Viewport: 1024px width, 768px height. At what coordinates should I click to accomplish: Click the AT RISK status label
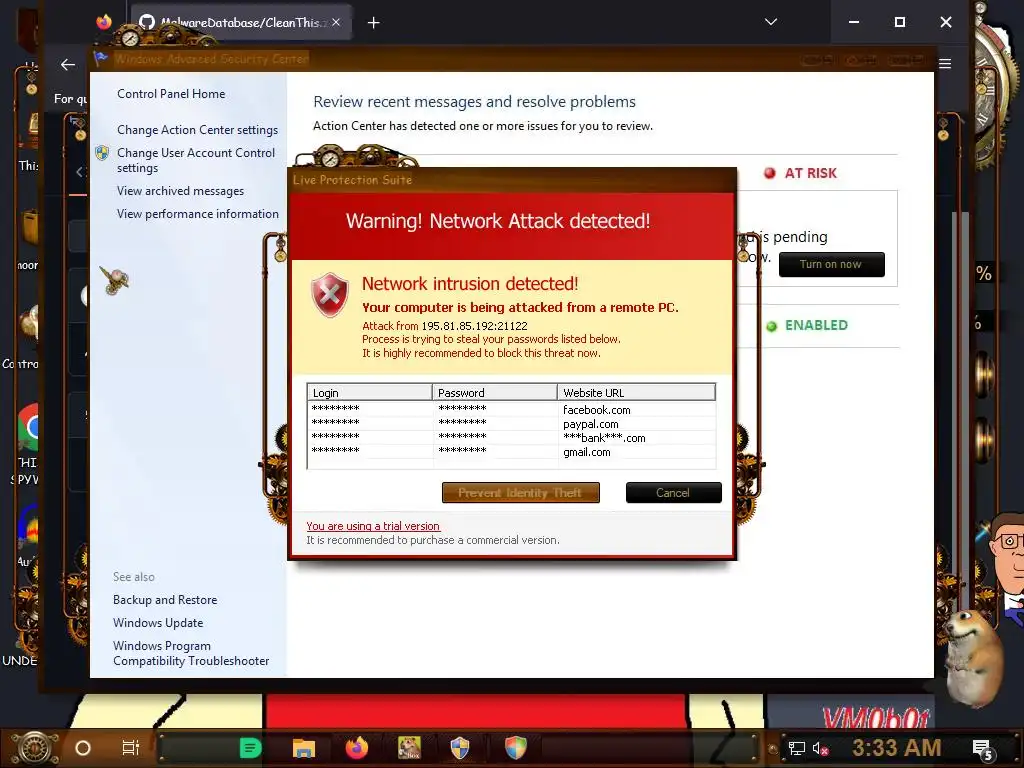click(x=810, y=173)
